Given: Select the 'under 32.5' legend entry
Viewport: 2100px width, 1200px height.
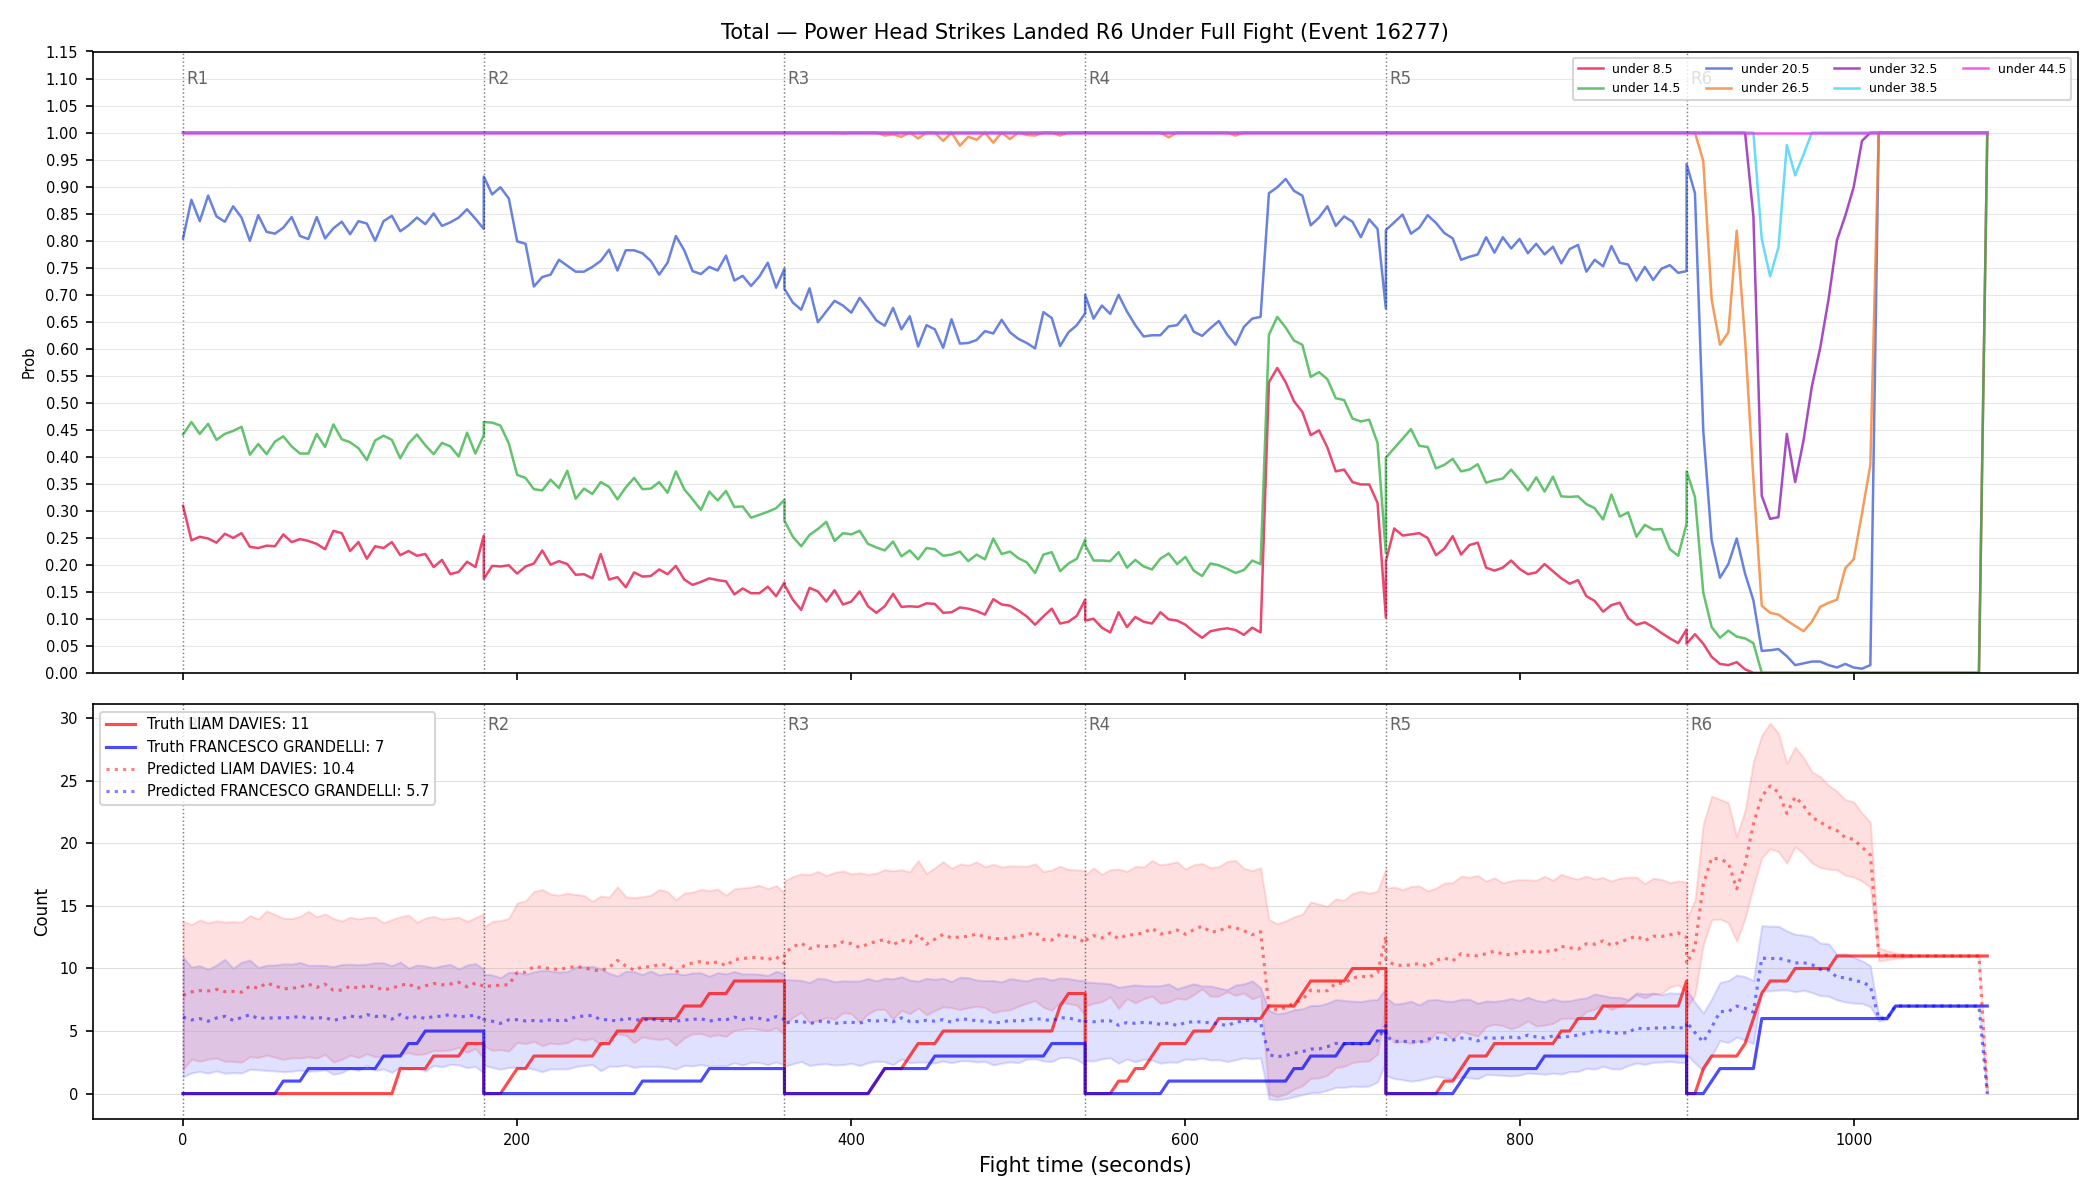Looking at the screenshot, I should click(x=1885, y=69).
